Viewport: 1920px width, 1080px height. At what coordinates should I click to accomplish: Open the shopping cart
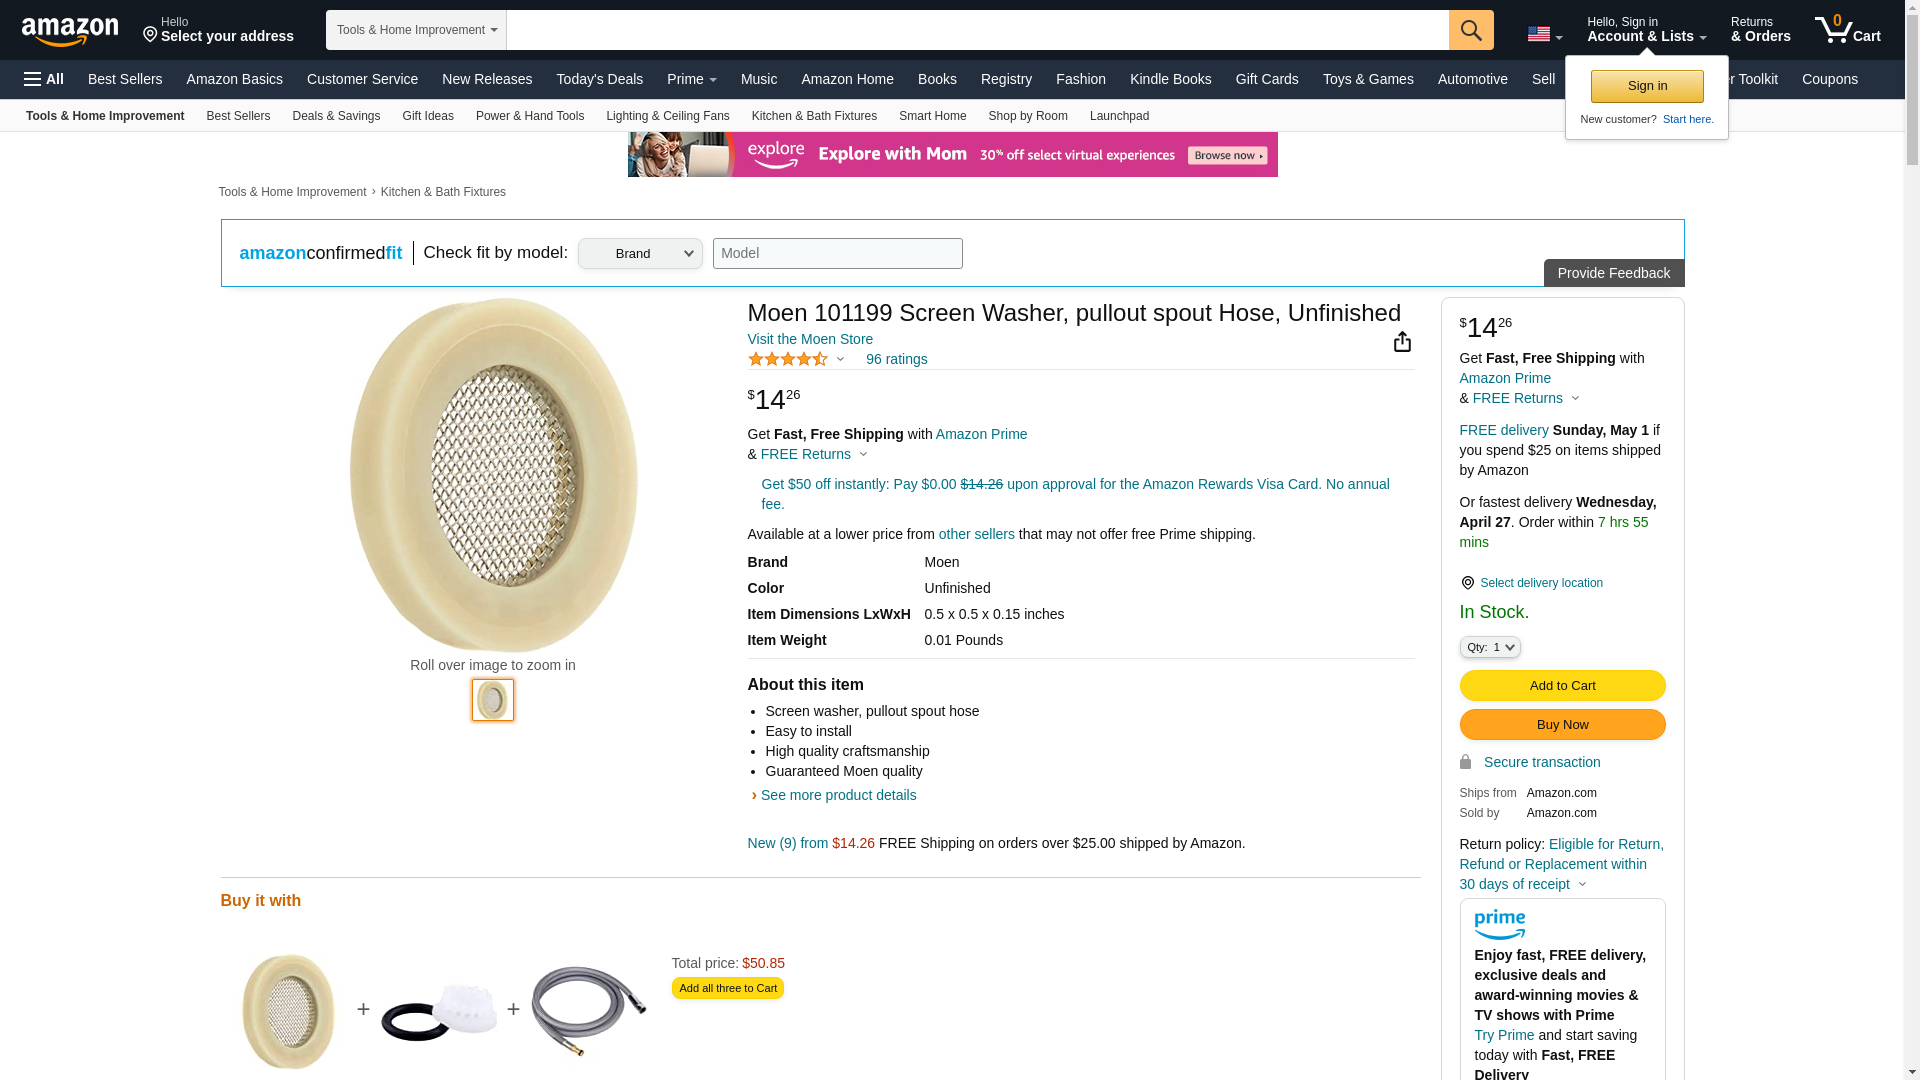[1848, 30]
